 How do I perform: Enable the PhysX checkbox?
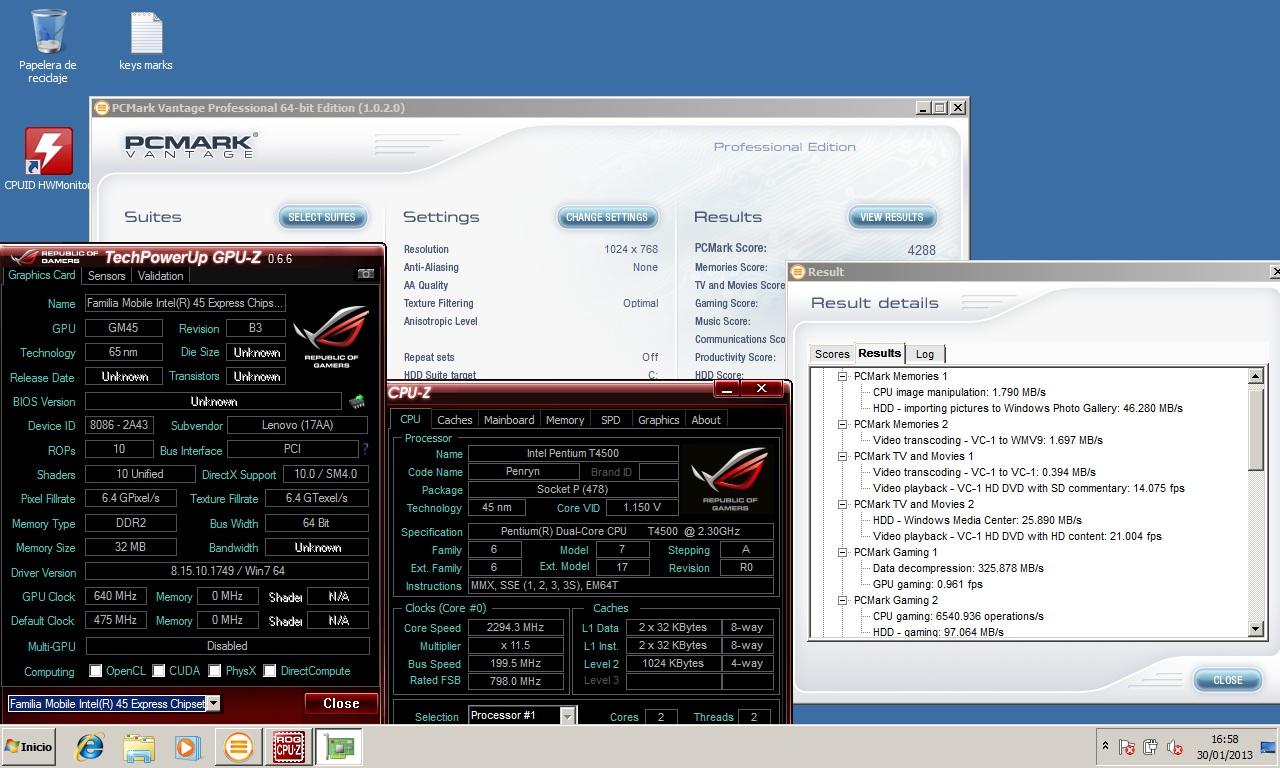pyautogui.click(x=214, y=671)
